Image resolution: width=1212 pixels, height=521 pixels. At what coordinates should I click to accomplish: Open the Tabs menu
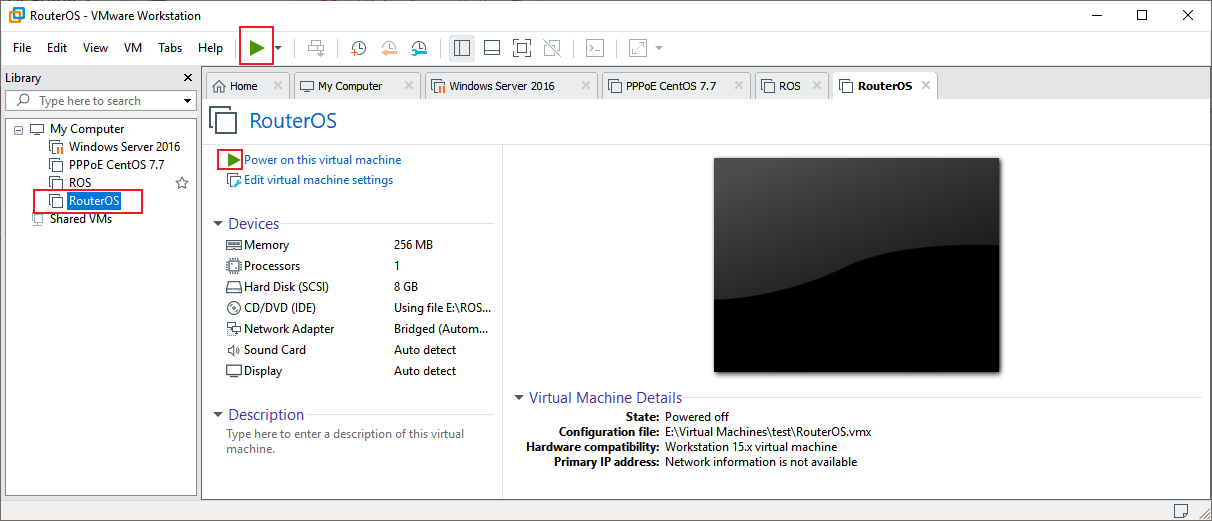[170, 48]
